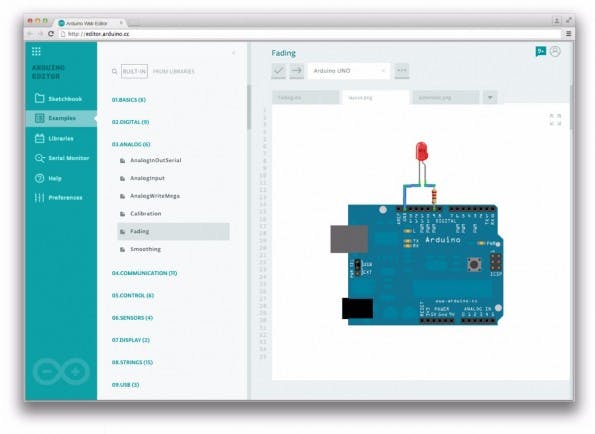Open the Serial Monitor

pos(62,158)
